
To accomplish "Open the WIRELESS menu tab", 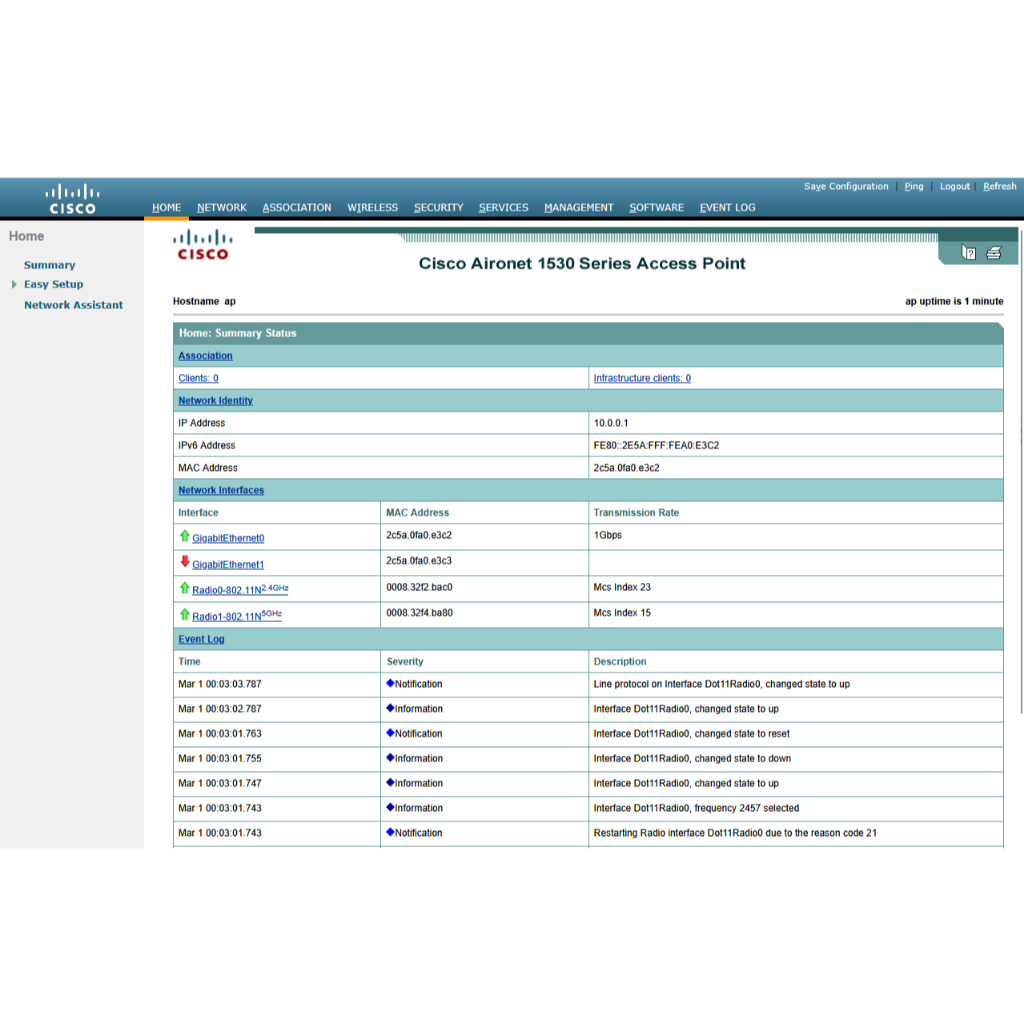I will tap(372, 208).
